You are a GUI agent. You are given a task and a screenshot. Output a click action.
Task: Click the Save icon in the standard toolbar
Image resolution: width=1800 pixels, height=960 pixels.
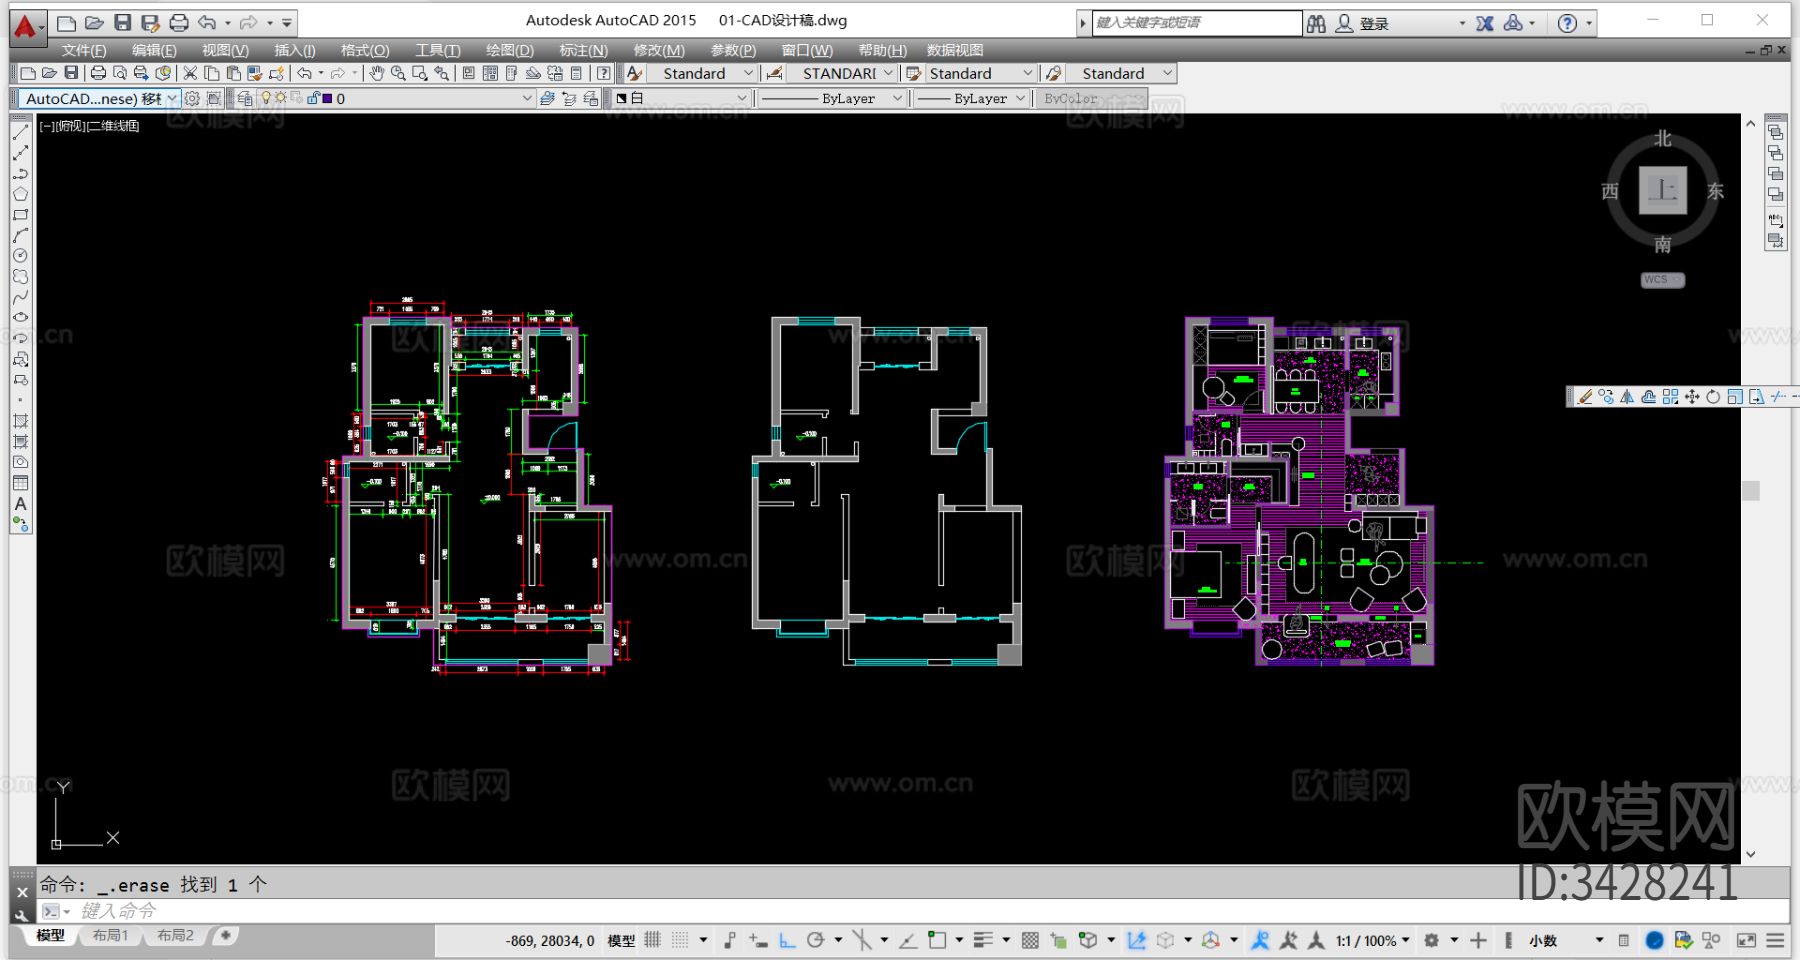[71, 73]
